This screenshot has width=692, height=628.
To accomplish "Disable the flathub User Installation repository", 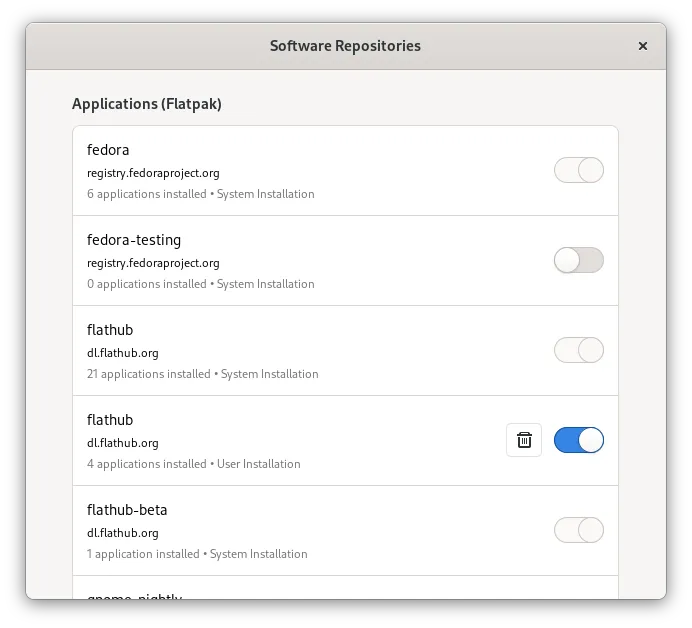I will coord(579,440).
